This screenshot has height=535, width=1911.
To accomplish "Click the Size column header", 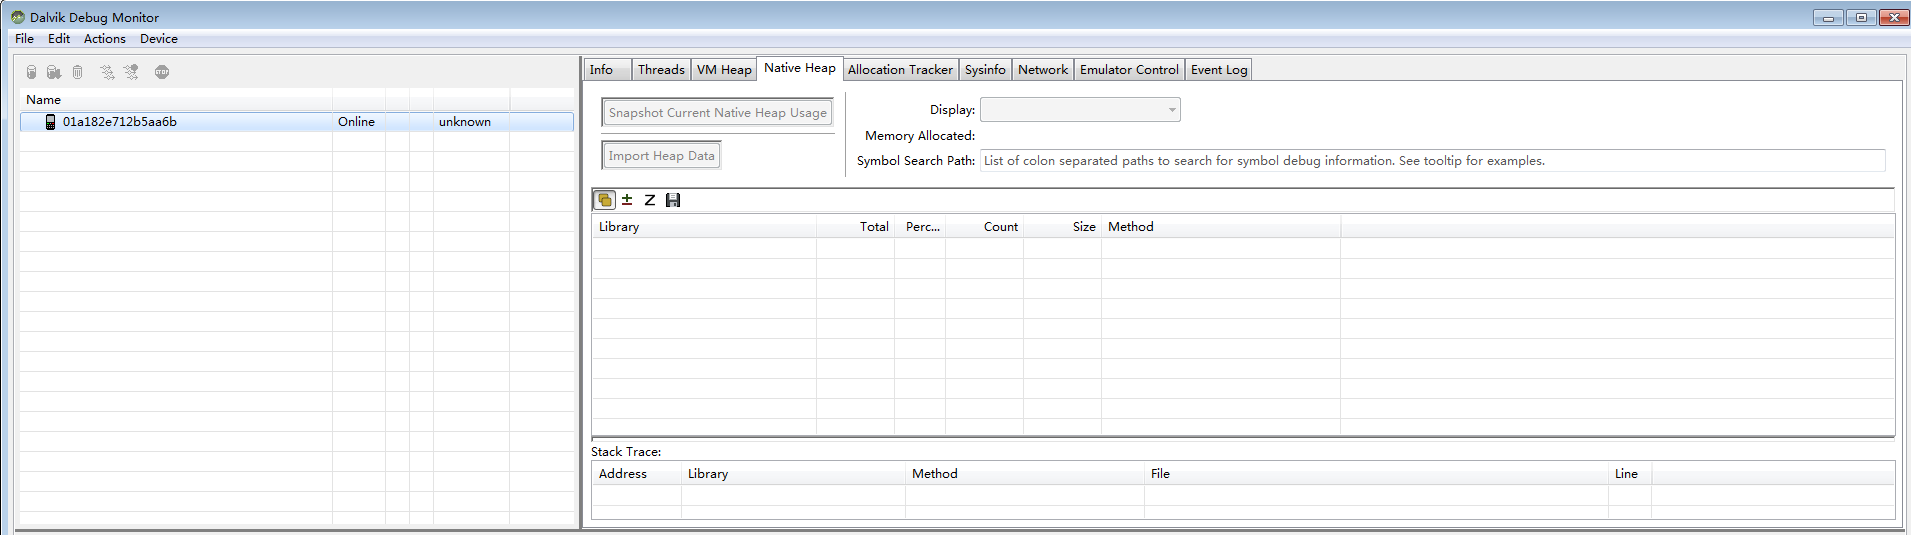I will 1062,227.
